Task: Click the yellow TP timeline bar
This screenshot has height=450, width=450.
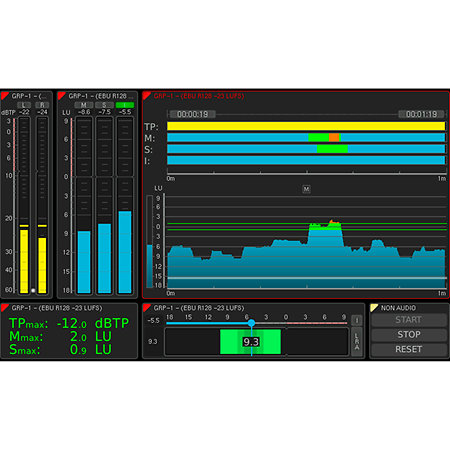Action: [x=306, y=126]
